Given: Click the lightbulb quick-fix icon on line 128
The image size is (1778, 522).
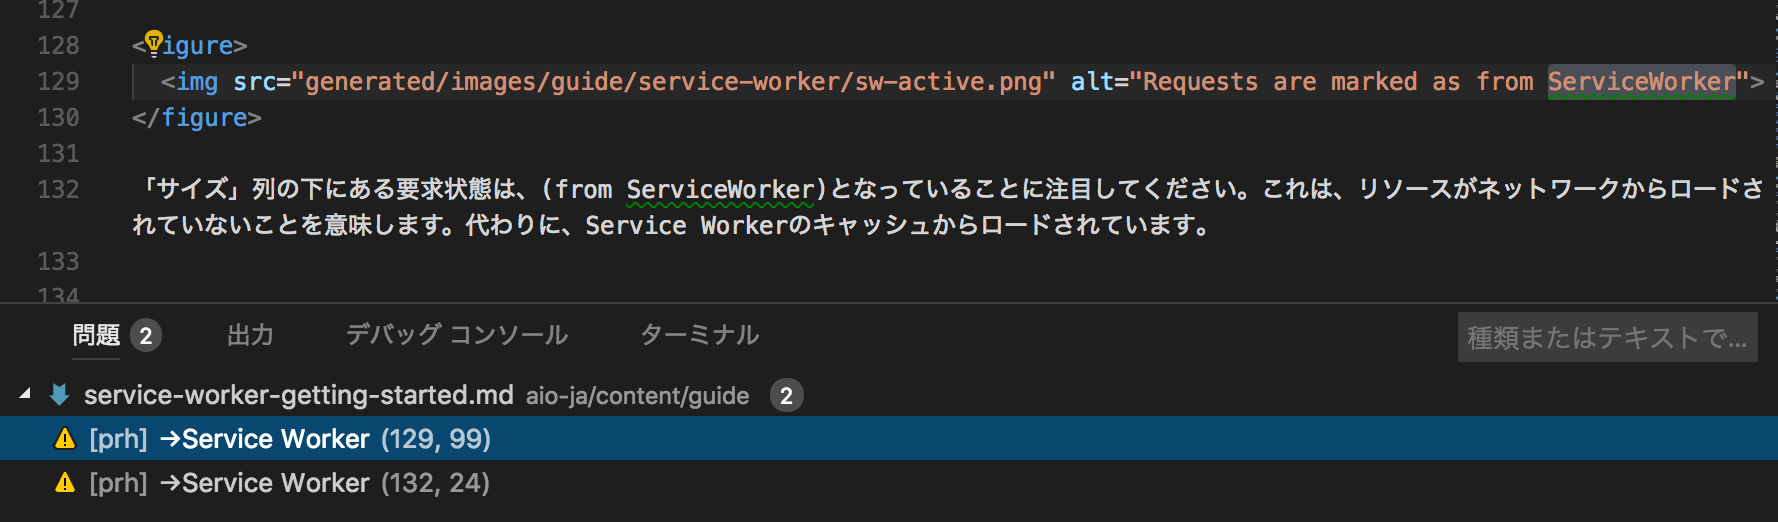Looking at the screenshot, I should (153, 42).
